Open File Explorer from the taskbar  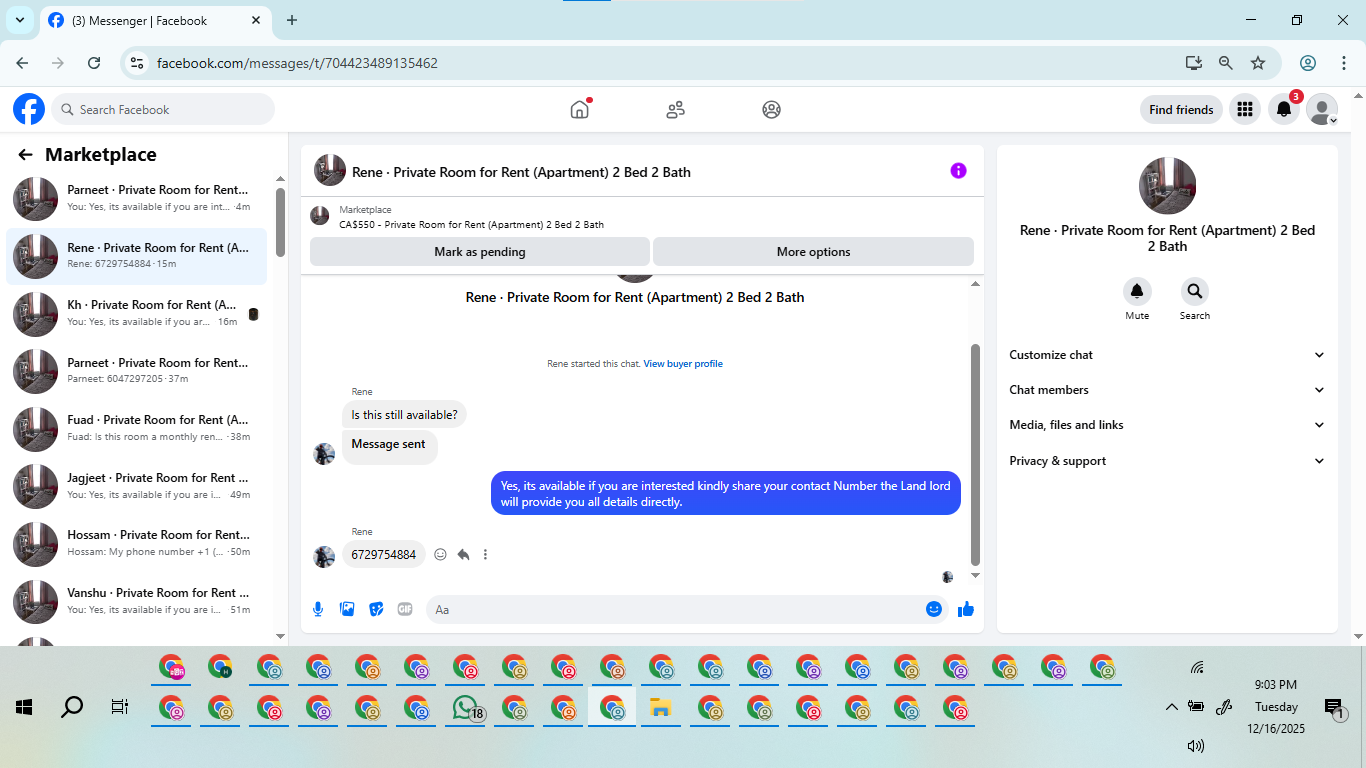[x=660, y=708]
